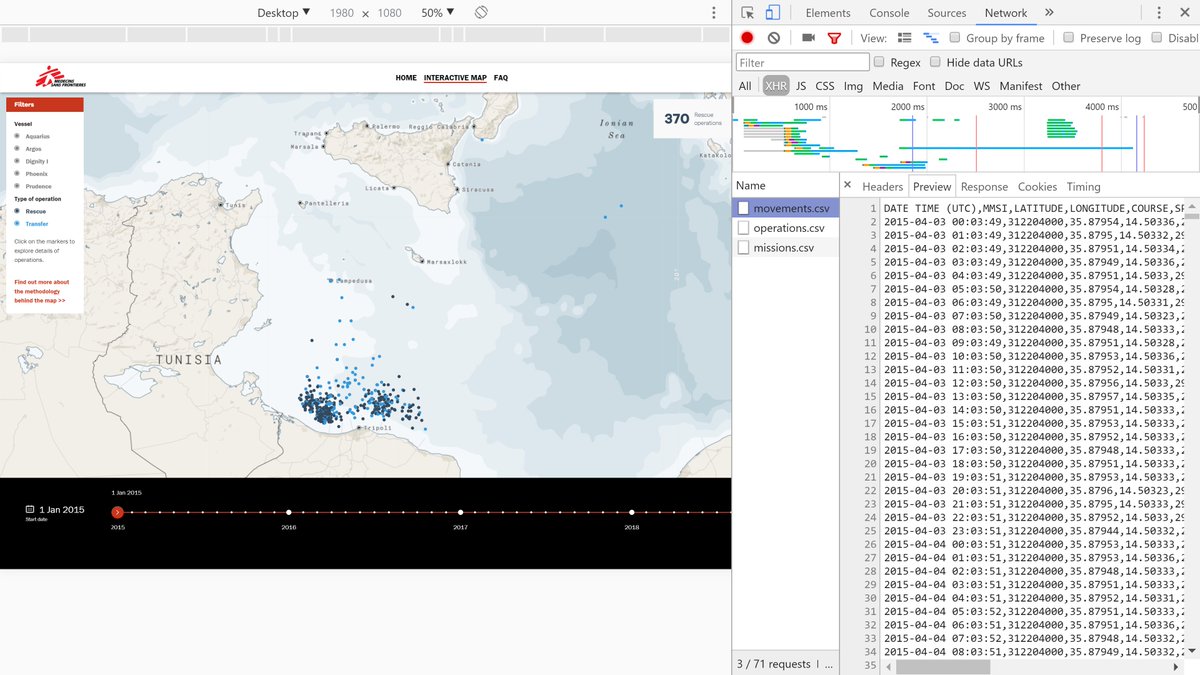Click the 2016 marker on the timeline
This screenshot has width=1200, height=675.
pos(289,512)
